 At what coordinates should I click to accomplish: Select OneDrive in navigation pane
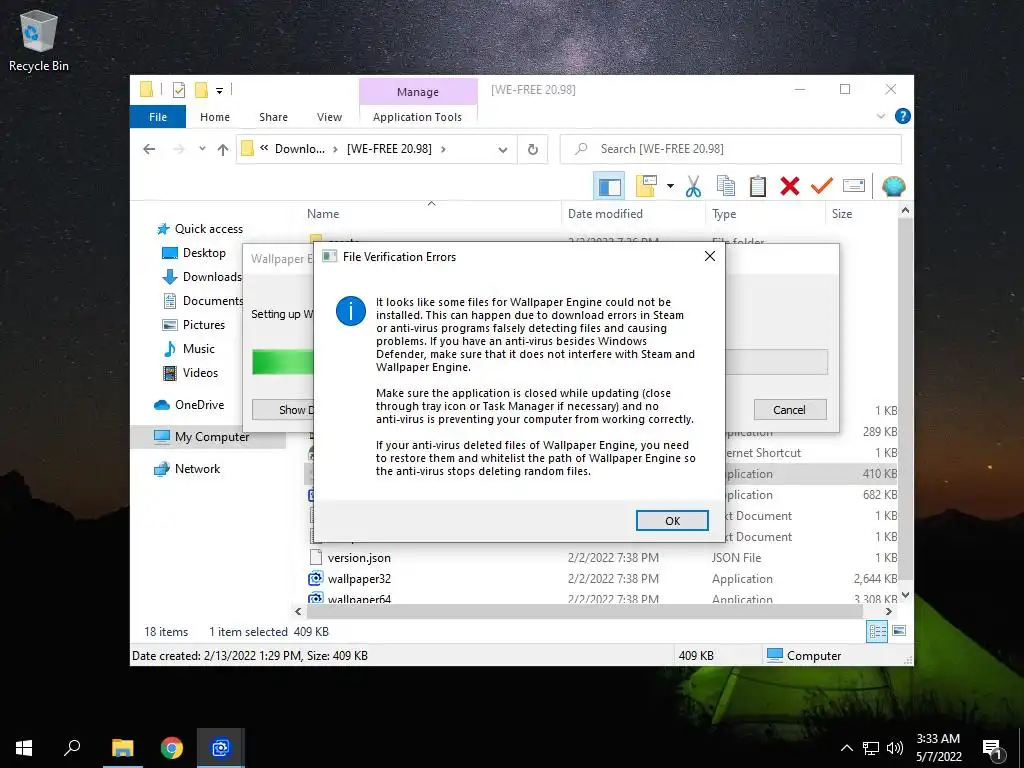189,405
